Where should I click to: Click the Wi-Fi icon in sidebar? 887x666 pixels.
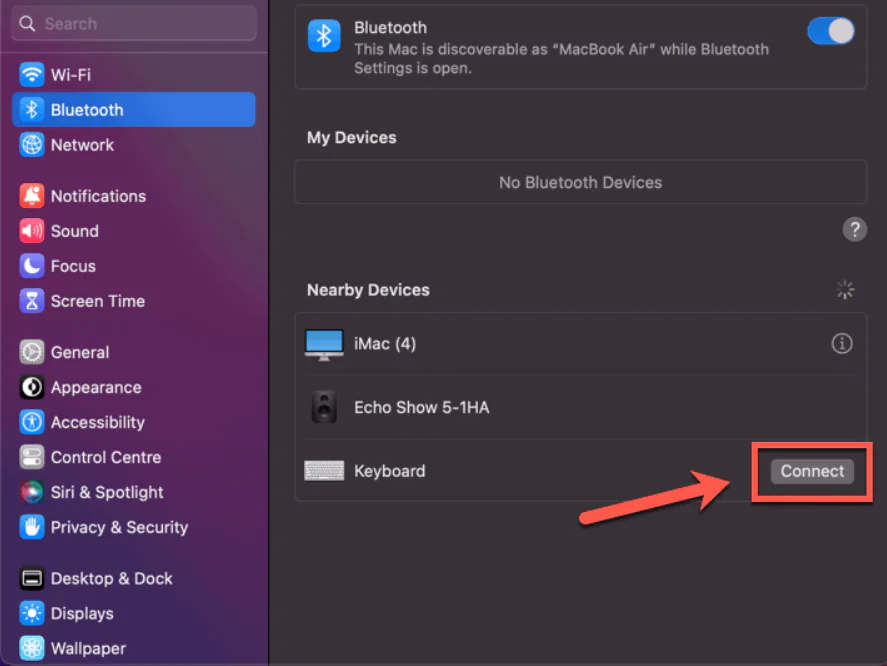[32, 75]
